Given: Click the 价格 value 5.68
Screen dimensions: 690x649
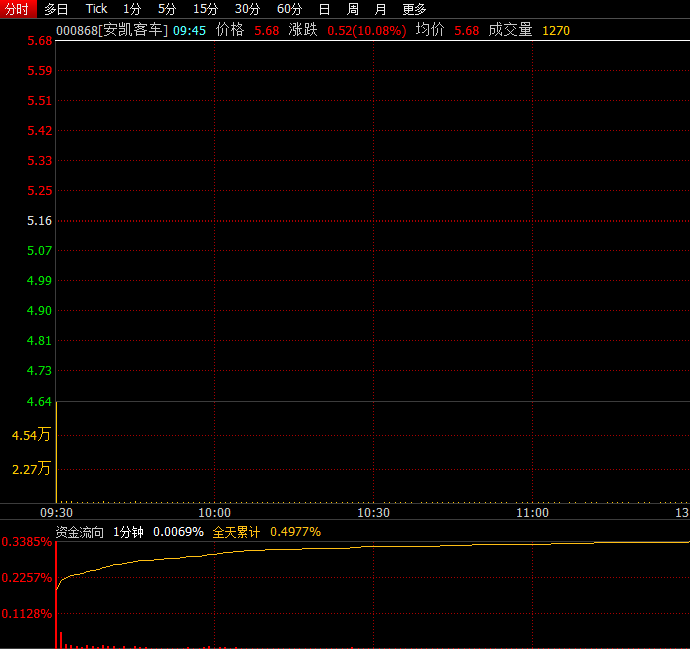Looking at the screenshot, I should (267, 30).
